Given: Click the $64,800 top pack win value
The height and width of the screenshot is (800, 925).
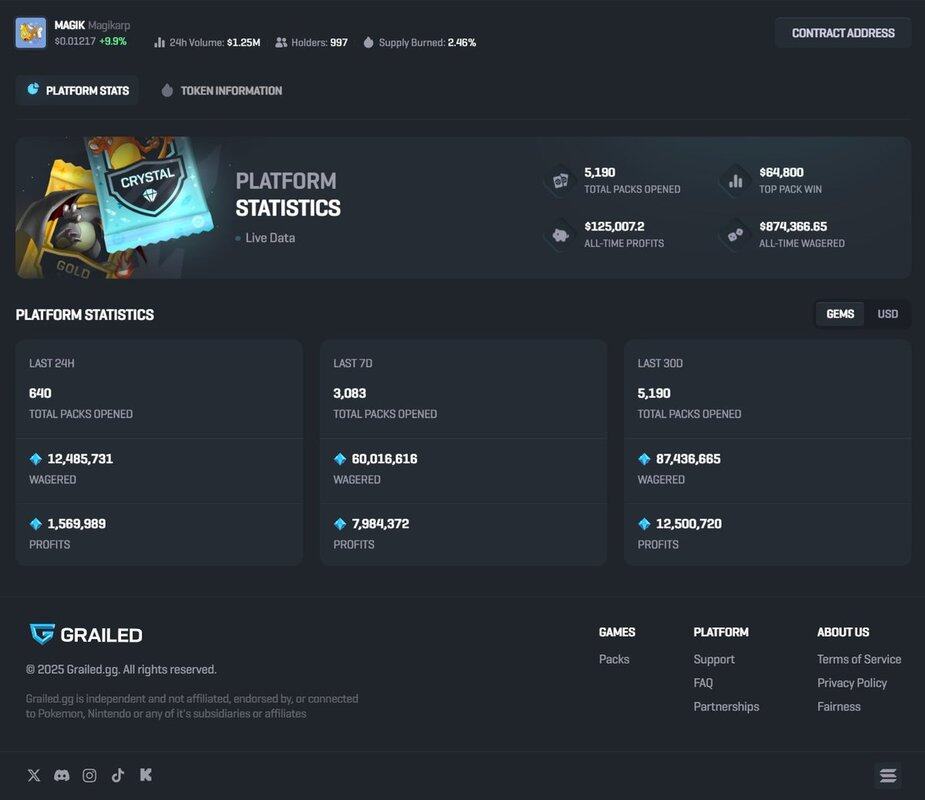Looking at the screenshot, I should (781, 172).
